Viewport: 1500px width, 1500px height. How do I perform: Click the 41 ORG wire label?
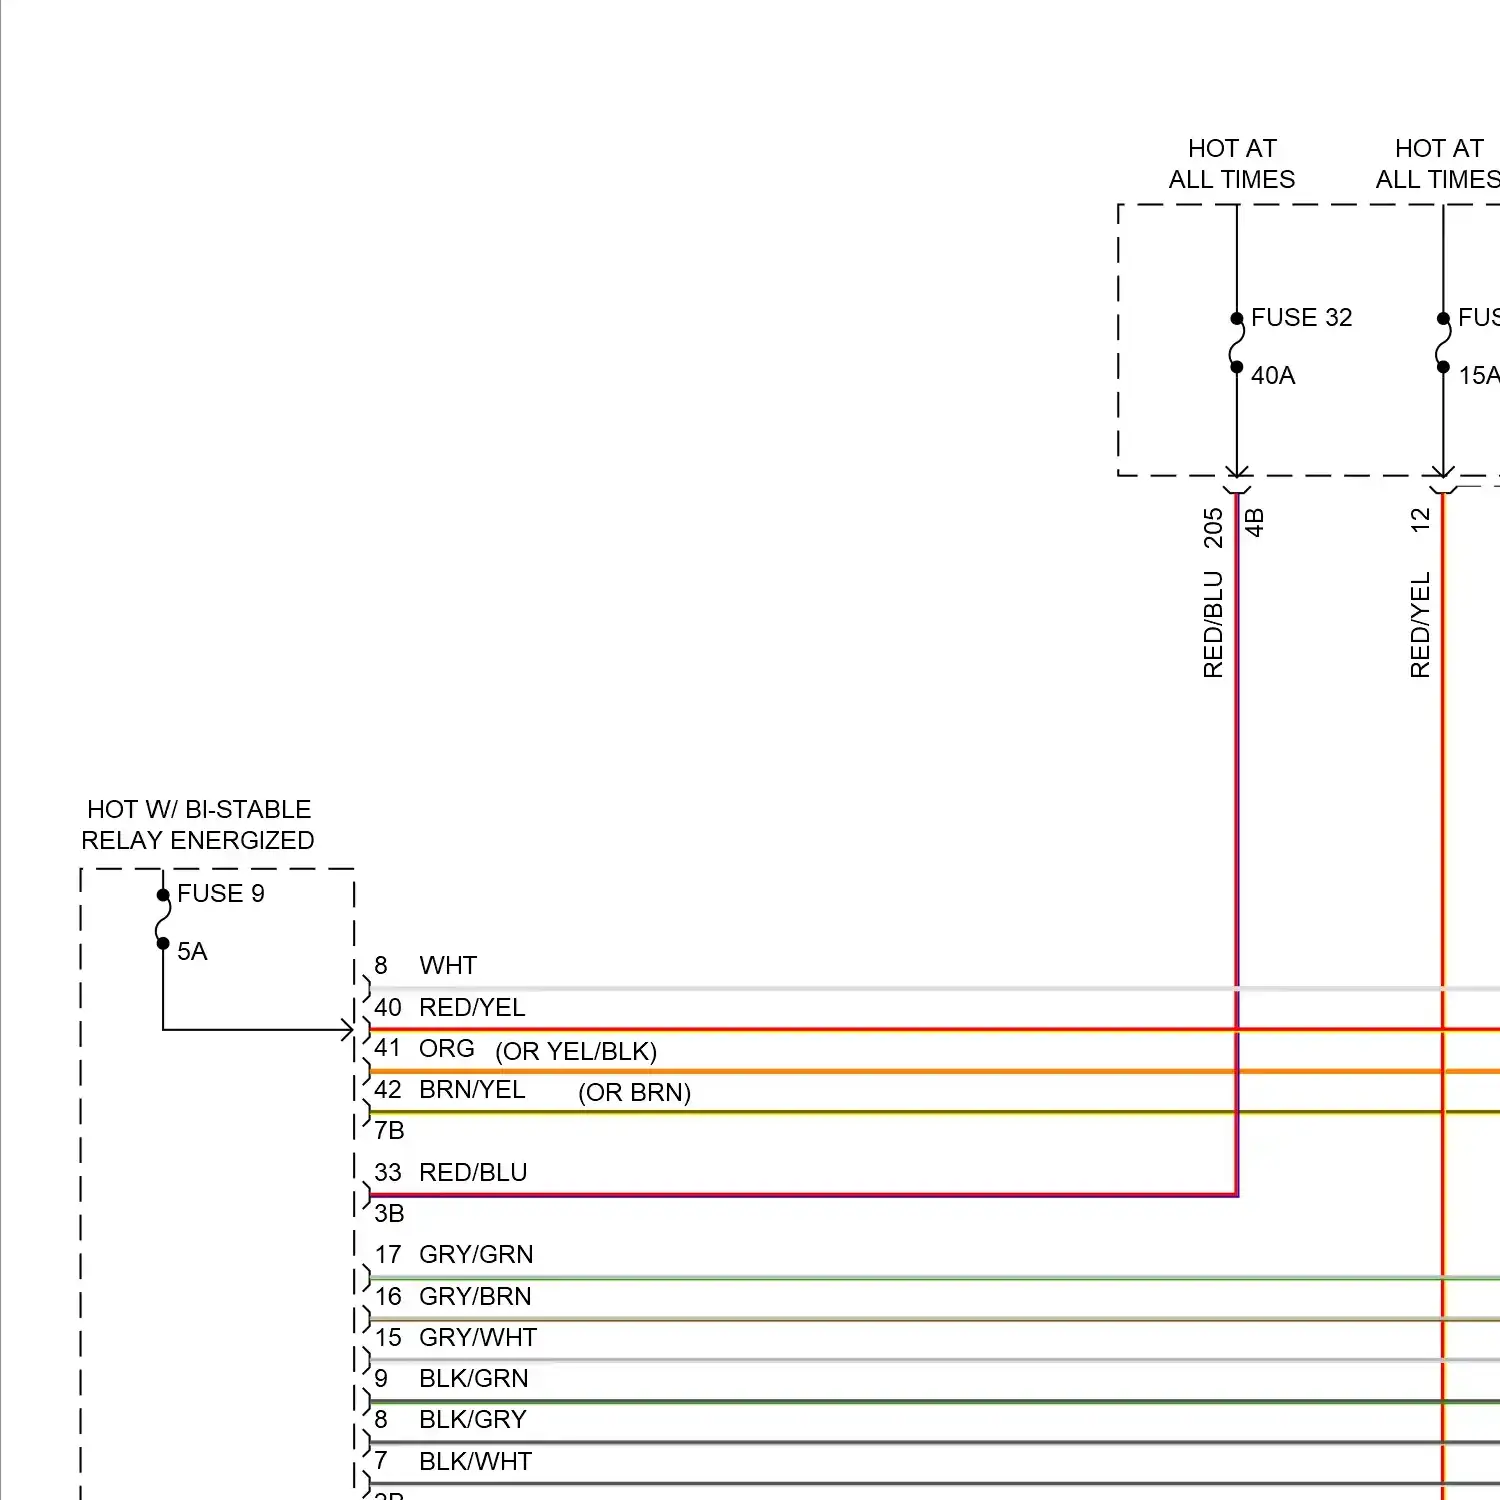[424, 1048]
